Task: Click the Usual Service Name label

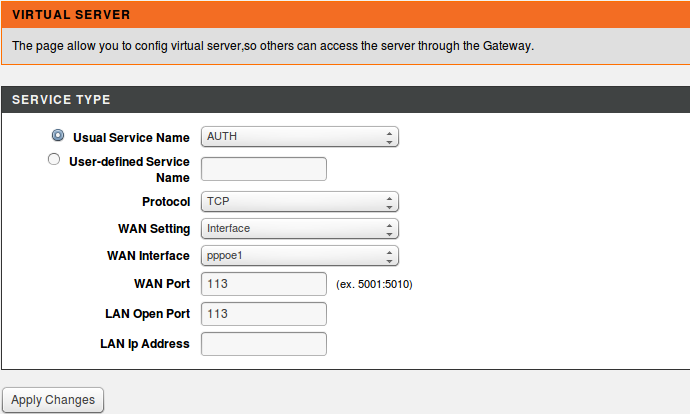Action: click(131, 138)
